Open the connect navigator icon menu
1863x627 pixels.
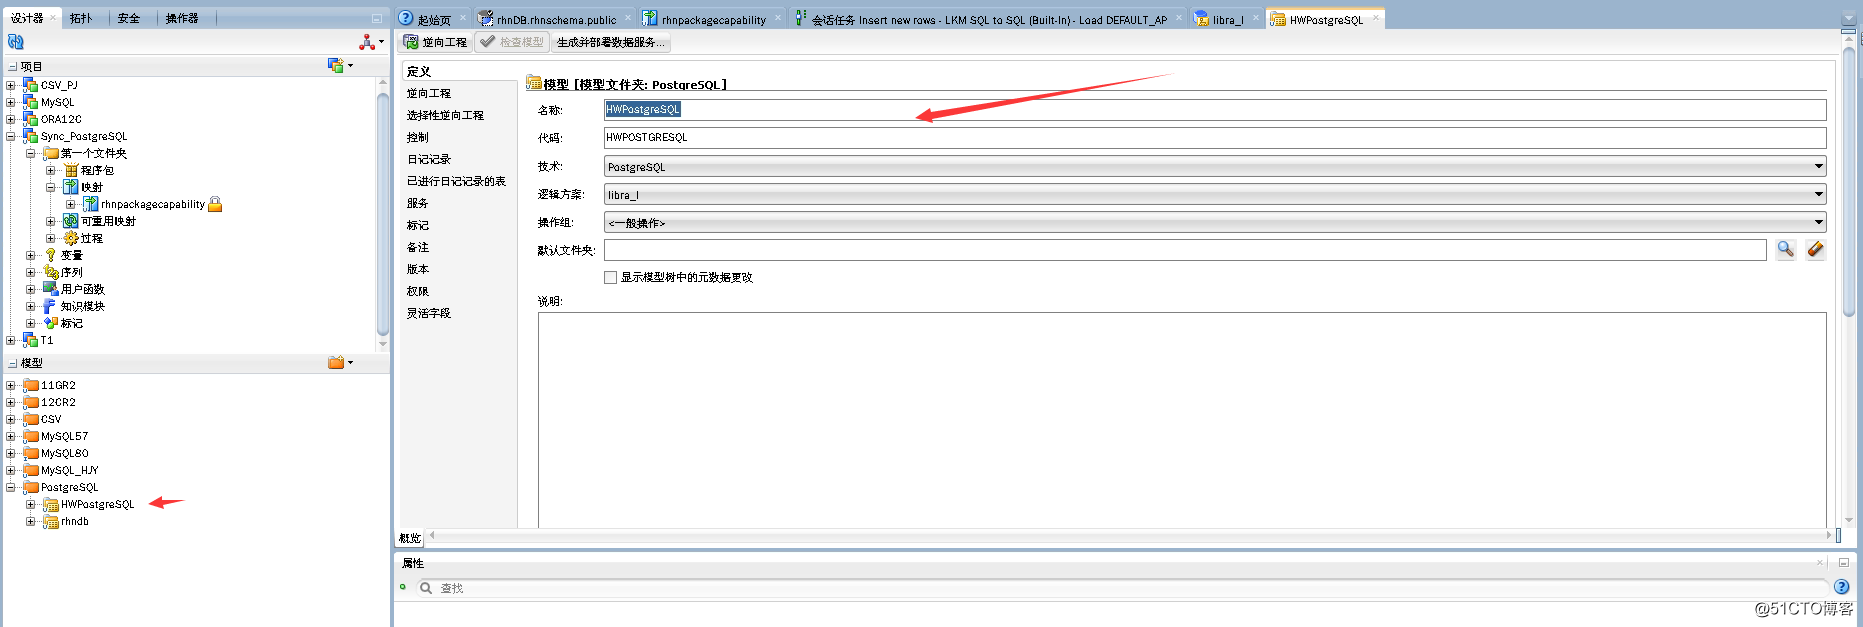371,42
